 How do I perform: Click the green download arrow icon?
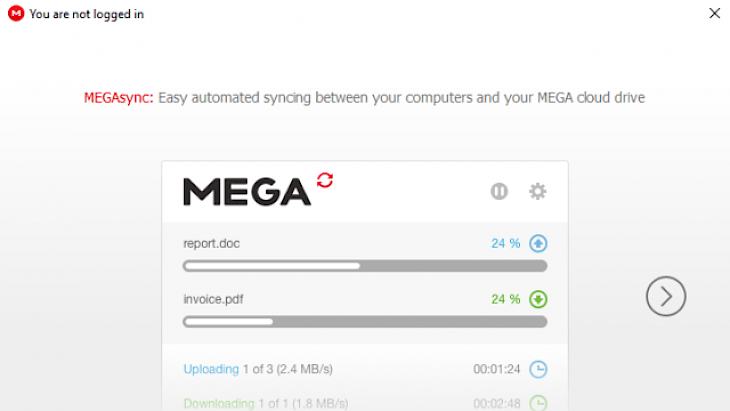tap(538, 299)
